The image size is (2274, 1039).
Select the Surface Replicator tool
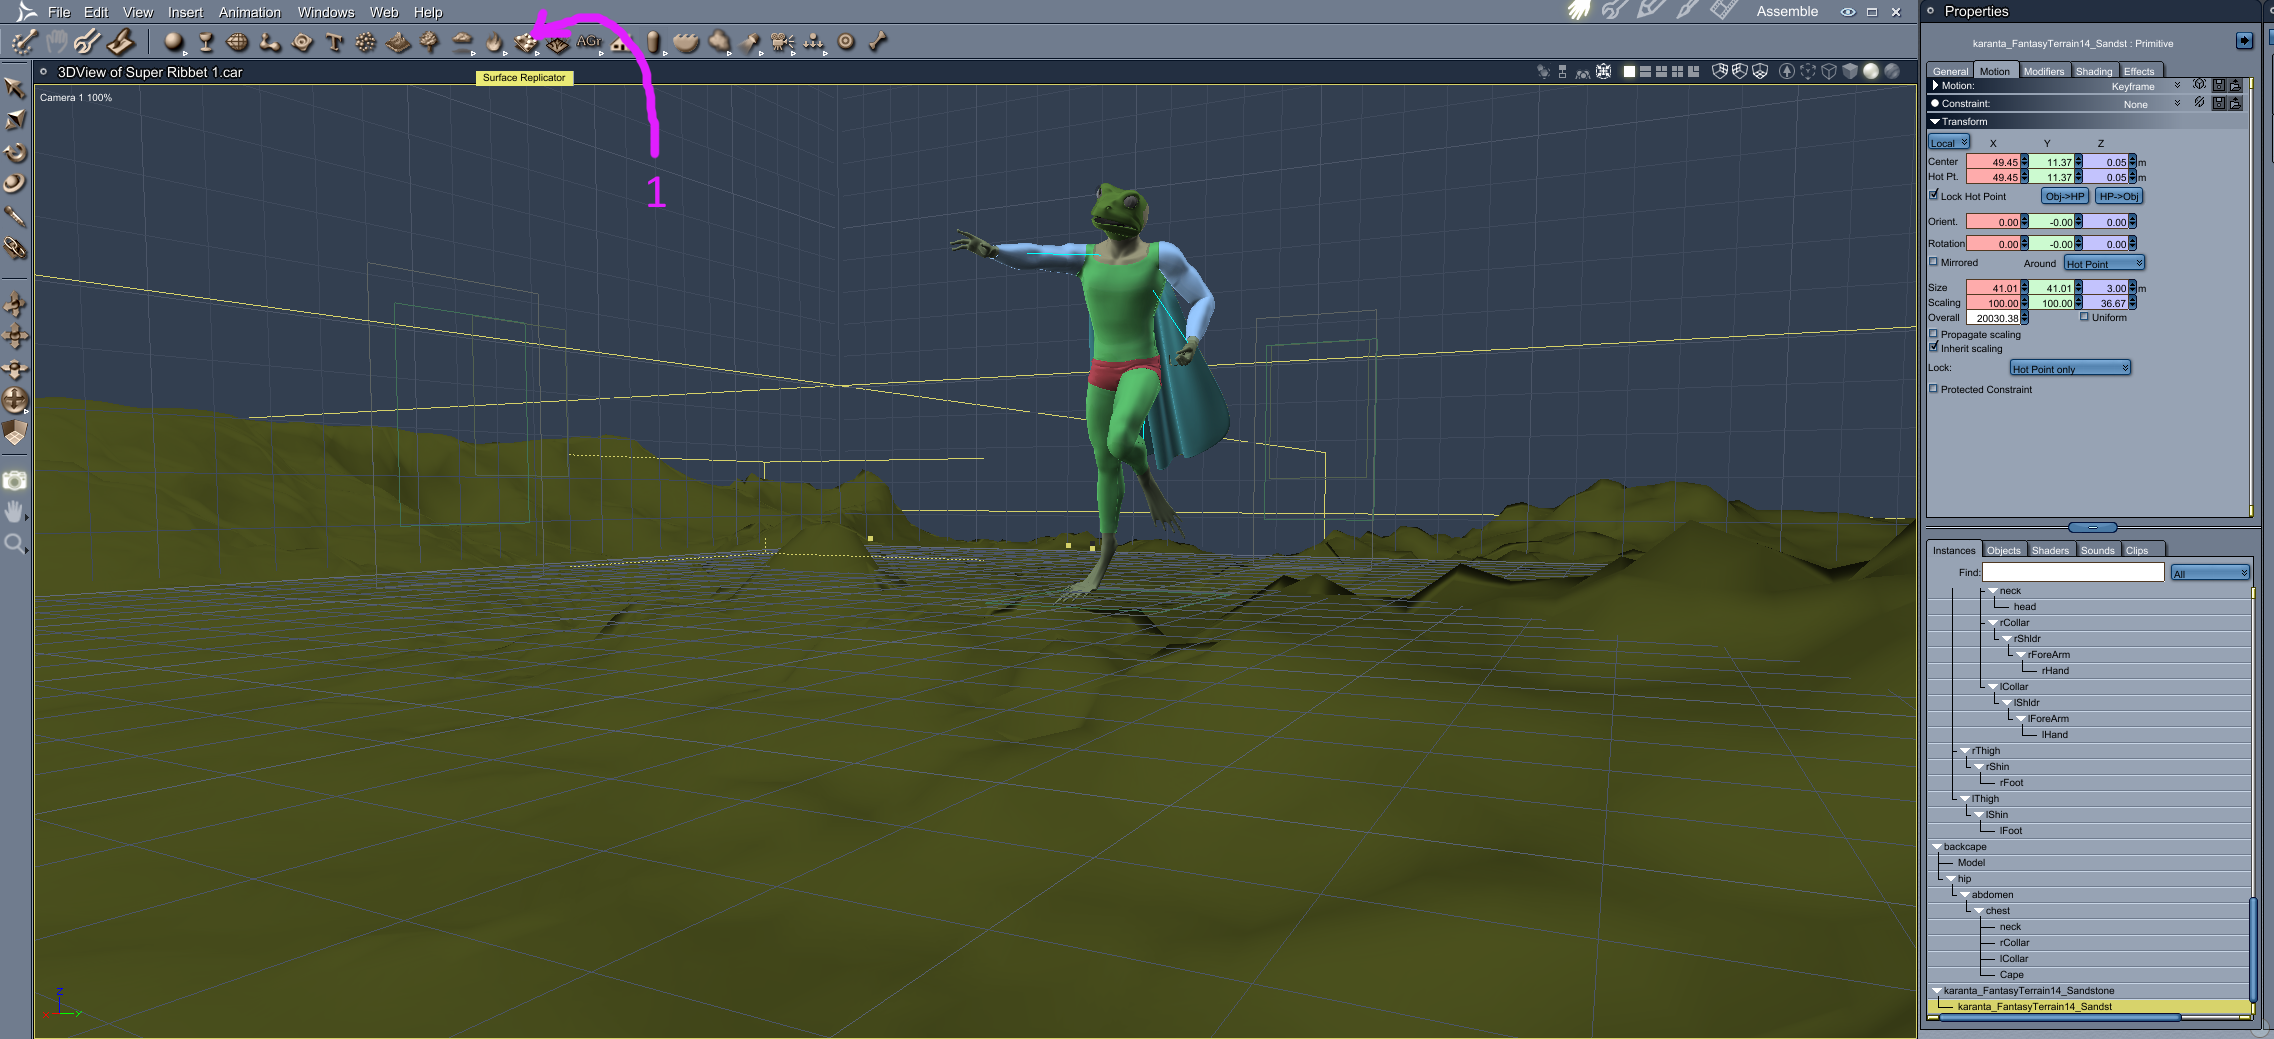[x=526, y=42]
